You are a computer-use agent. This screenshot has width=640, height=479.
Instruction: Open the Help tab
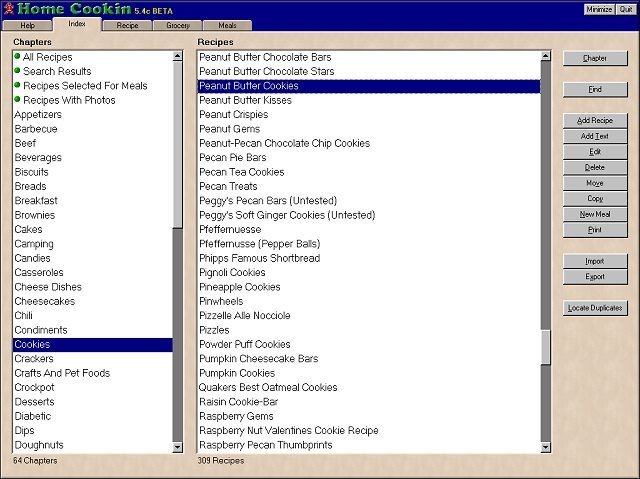(27, 25)
